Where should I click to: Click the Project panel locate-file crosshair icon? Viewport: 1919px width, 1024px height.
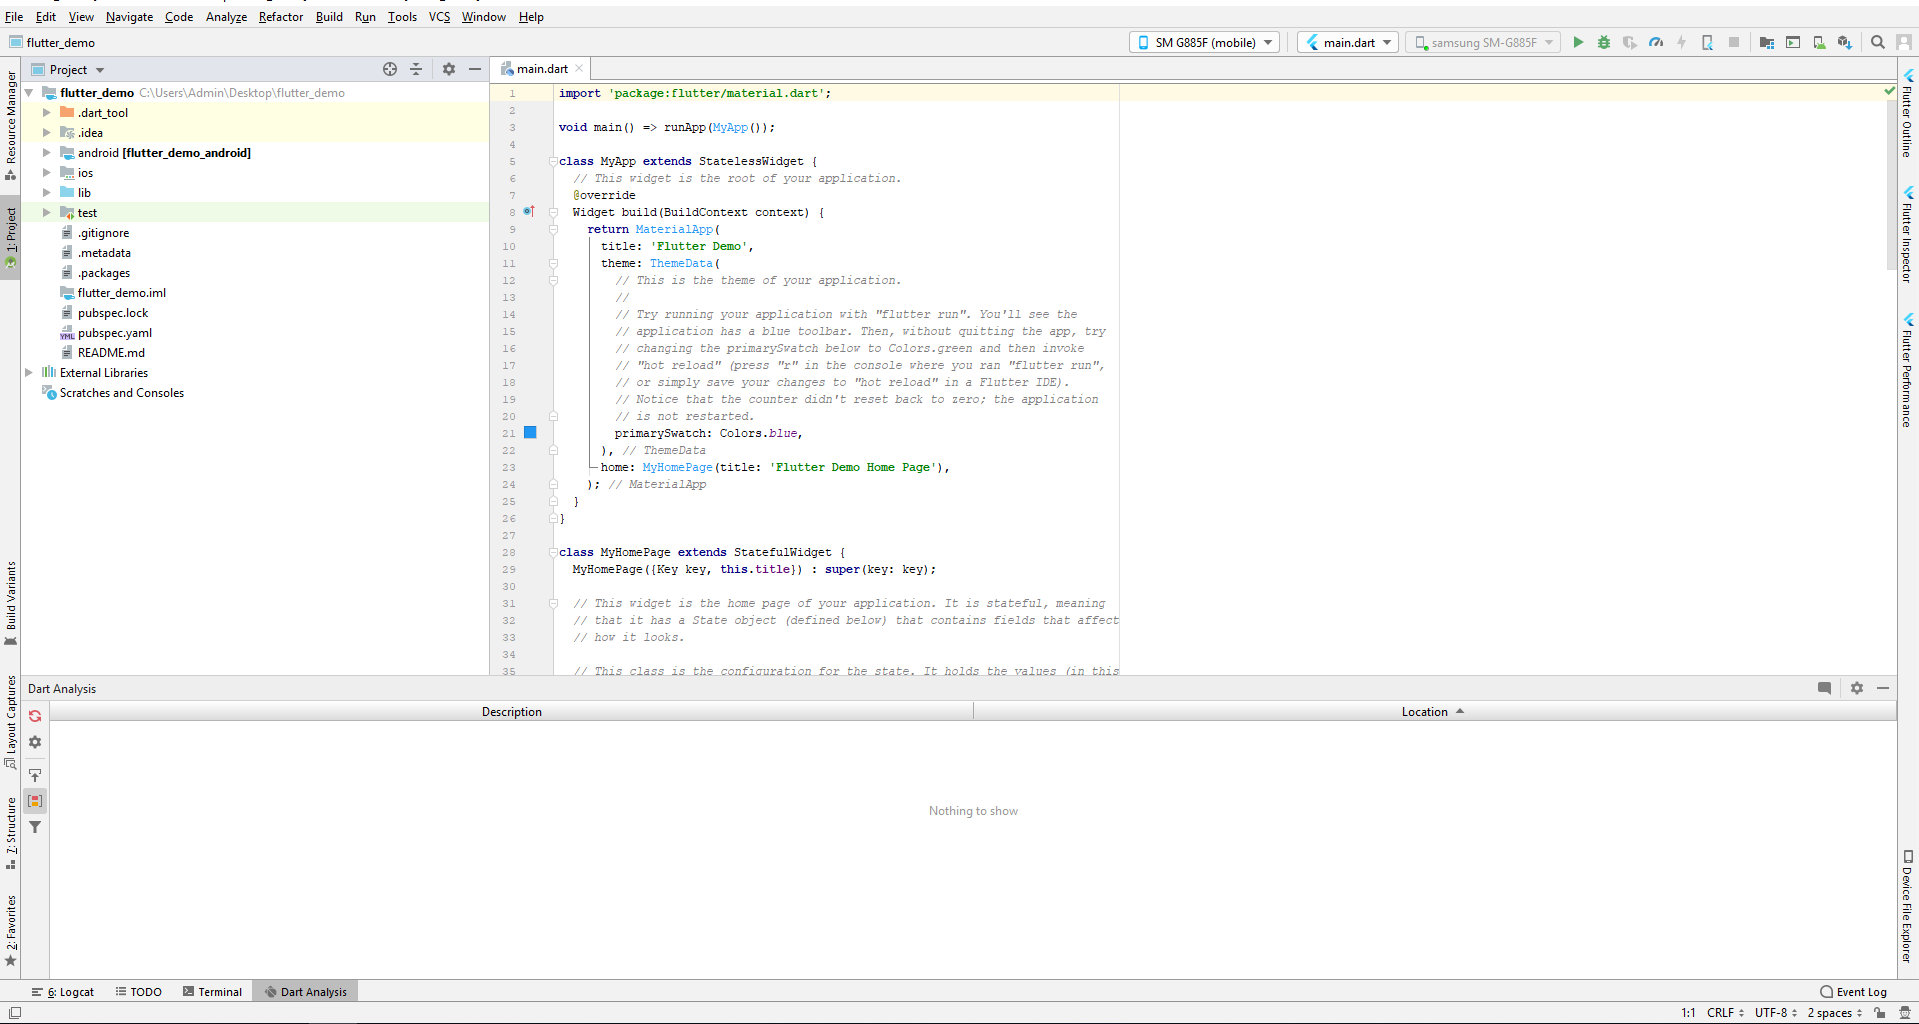pos(390,69)
